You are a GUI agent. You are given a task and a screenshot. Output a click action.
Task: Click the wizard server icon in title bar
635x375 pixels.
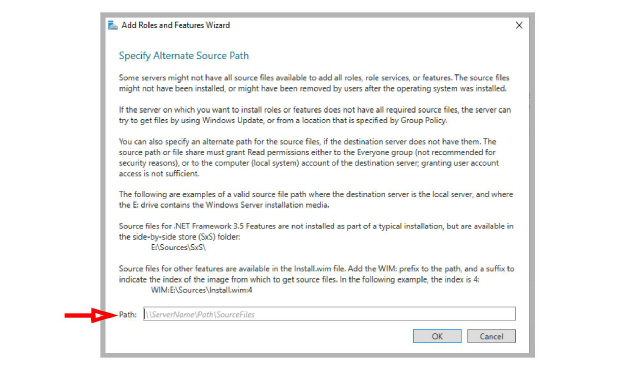[113, 26]
